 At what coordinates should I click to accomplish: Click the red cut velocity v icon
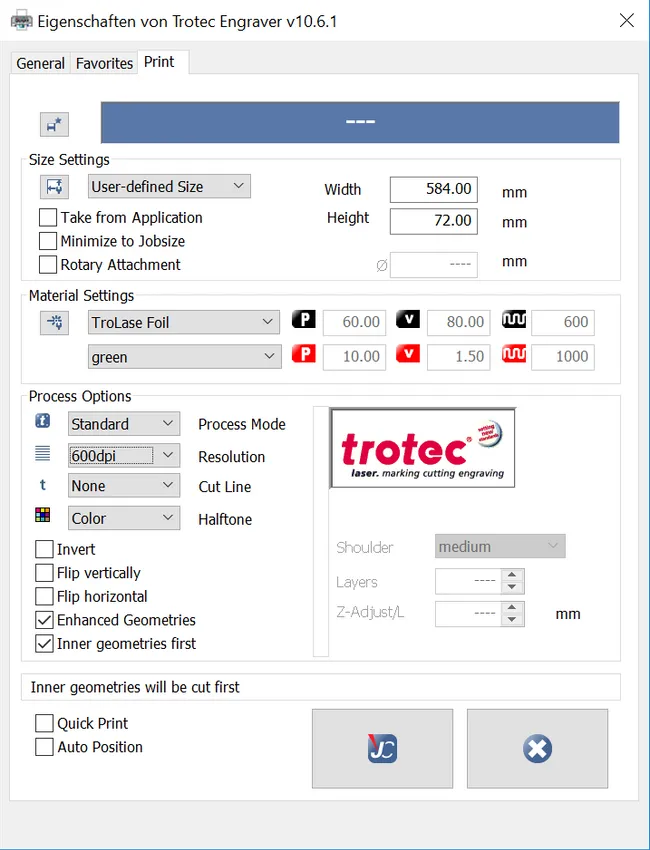(x=408, y=354)
